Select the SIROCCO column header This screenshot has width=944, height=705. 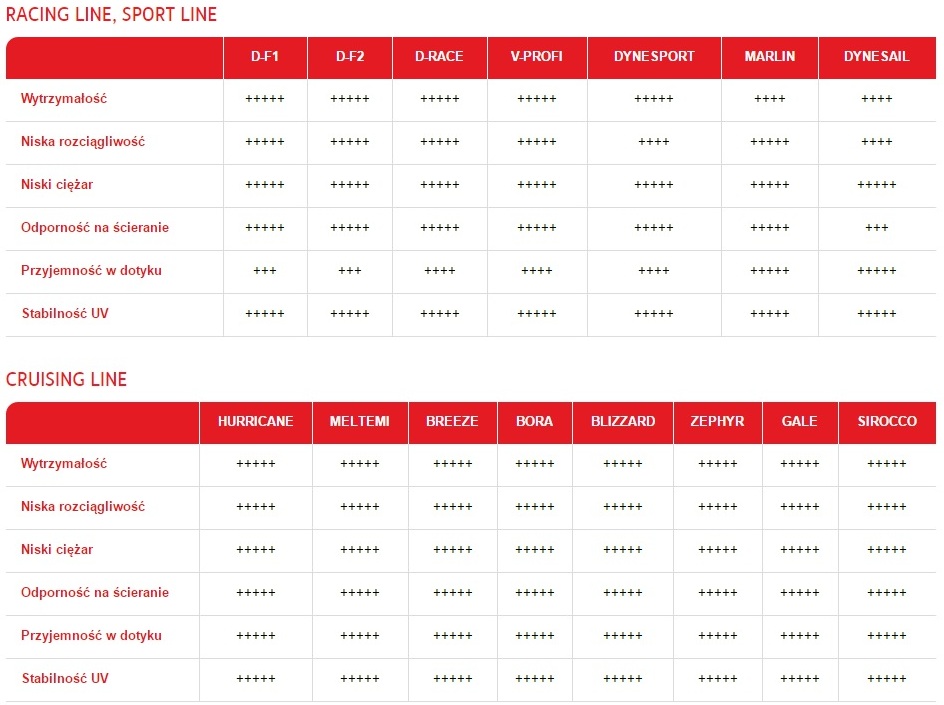tap(887, 421)
